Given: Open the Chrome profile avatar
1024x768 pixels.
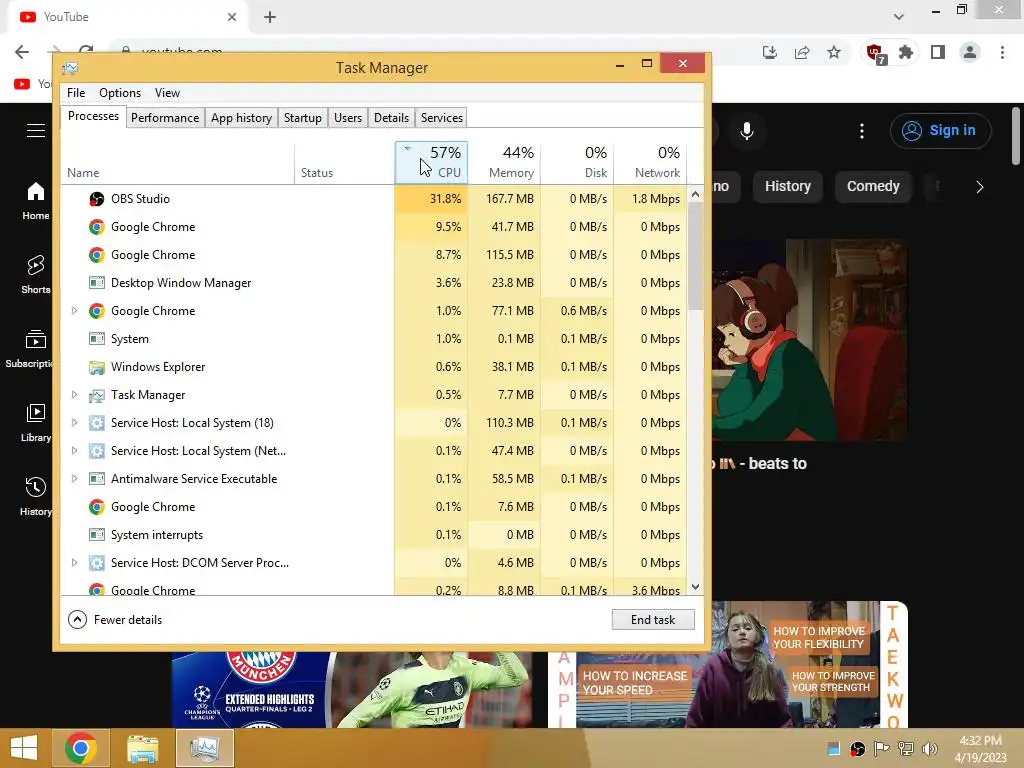Looking at the screenshot, I should pos(970,52).
